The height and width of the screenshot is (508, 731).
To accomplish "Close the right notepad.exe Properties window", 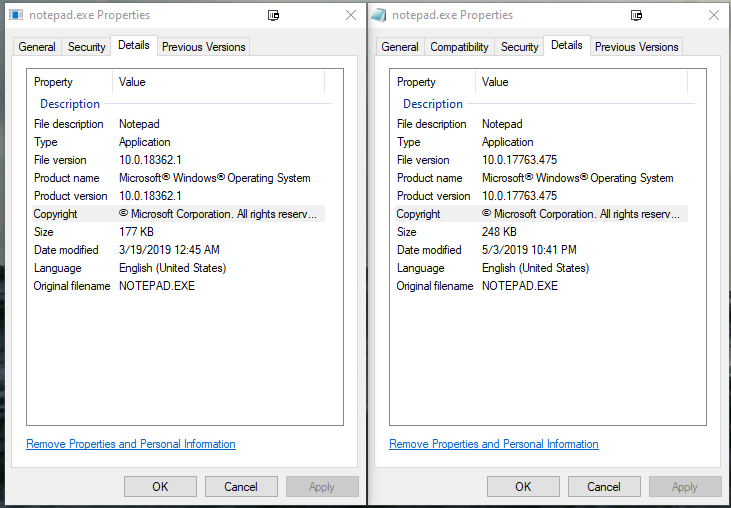I will [714, 15].
